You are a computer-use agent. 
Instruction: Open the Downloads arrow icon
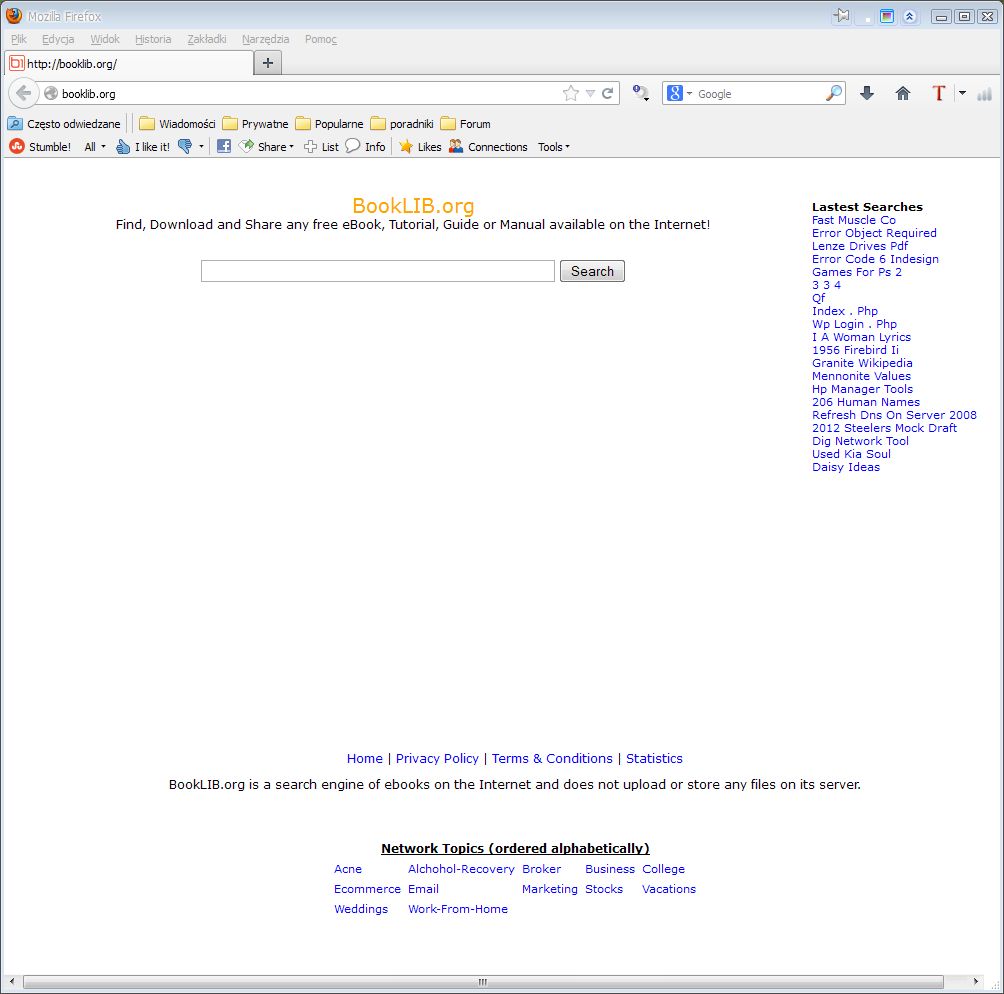[x=867, y=94]
